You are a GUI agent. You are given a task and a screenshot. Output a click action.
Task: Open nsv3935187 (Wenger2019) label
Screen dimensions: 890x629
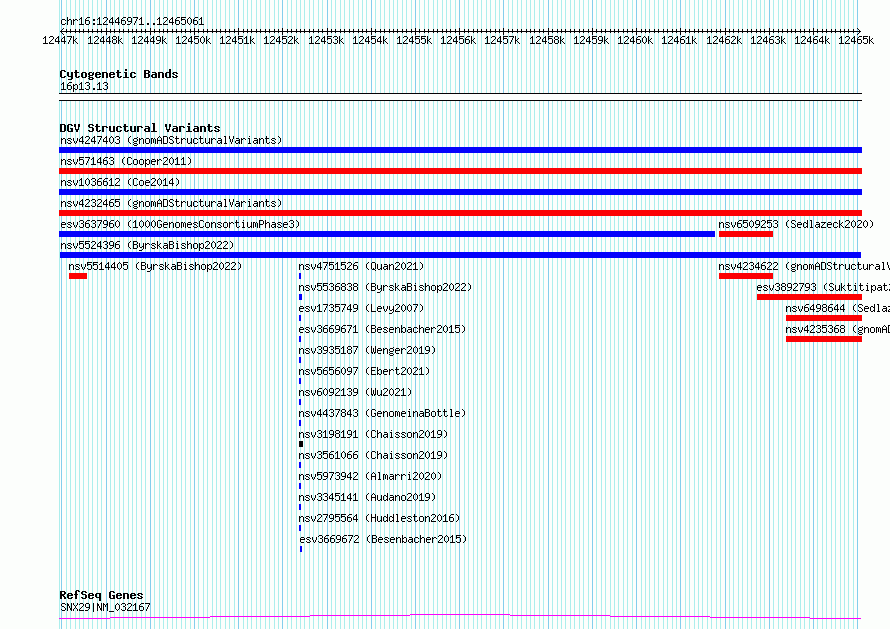tap(367, 350)
